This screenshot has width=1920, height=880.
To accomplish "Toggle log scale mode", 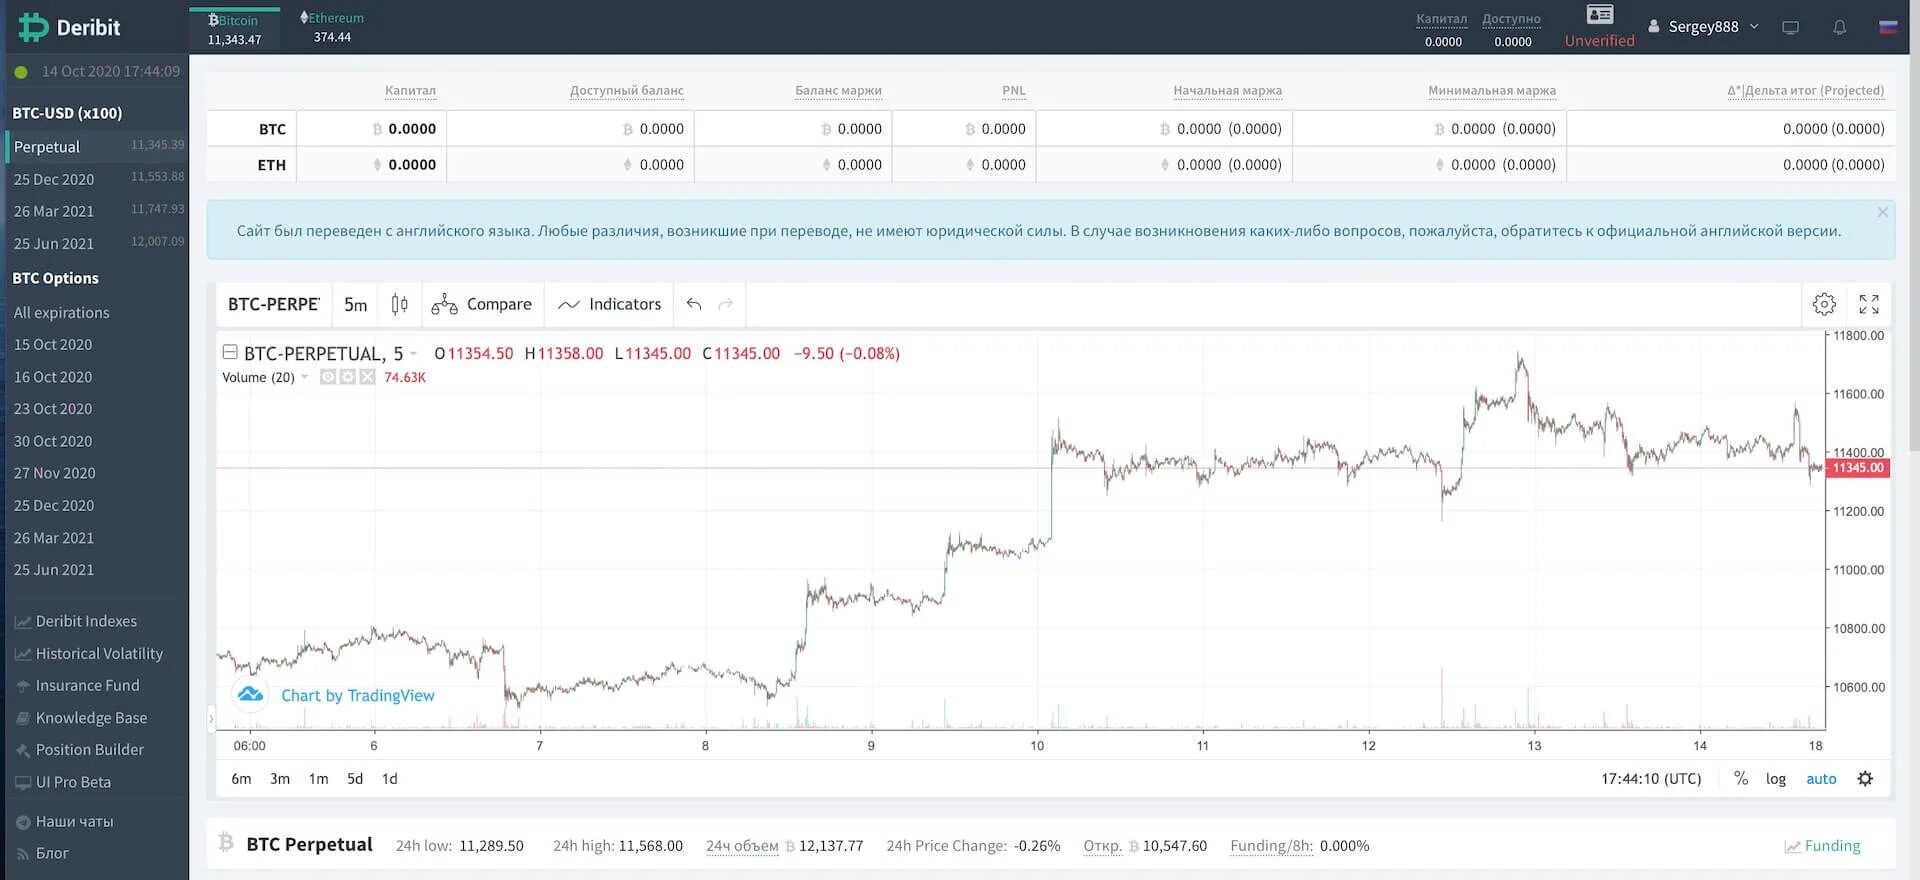I will tap(1775, 778).
